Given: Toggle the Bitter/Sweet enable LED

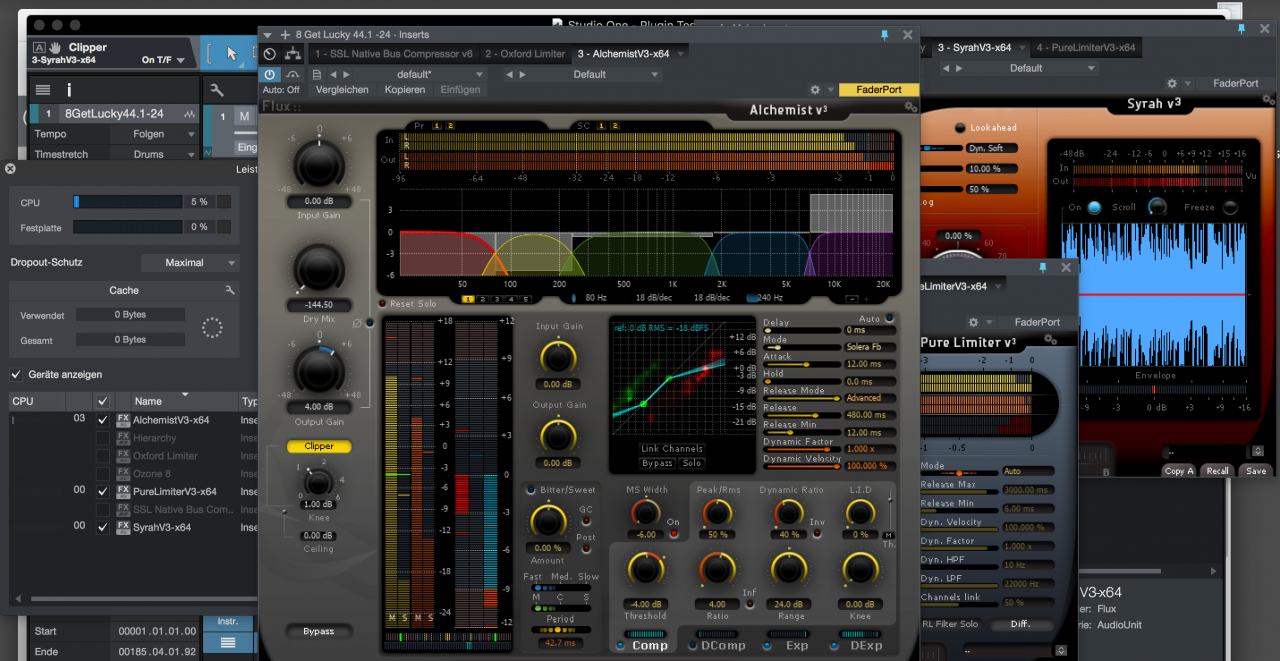Looking at the screenshot, I should pyautogui.click(x=531, y=489).
